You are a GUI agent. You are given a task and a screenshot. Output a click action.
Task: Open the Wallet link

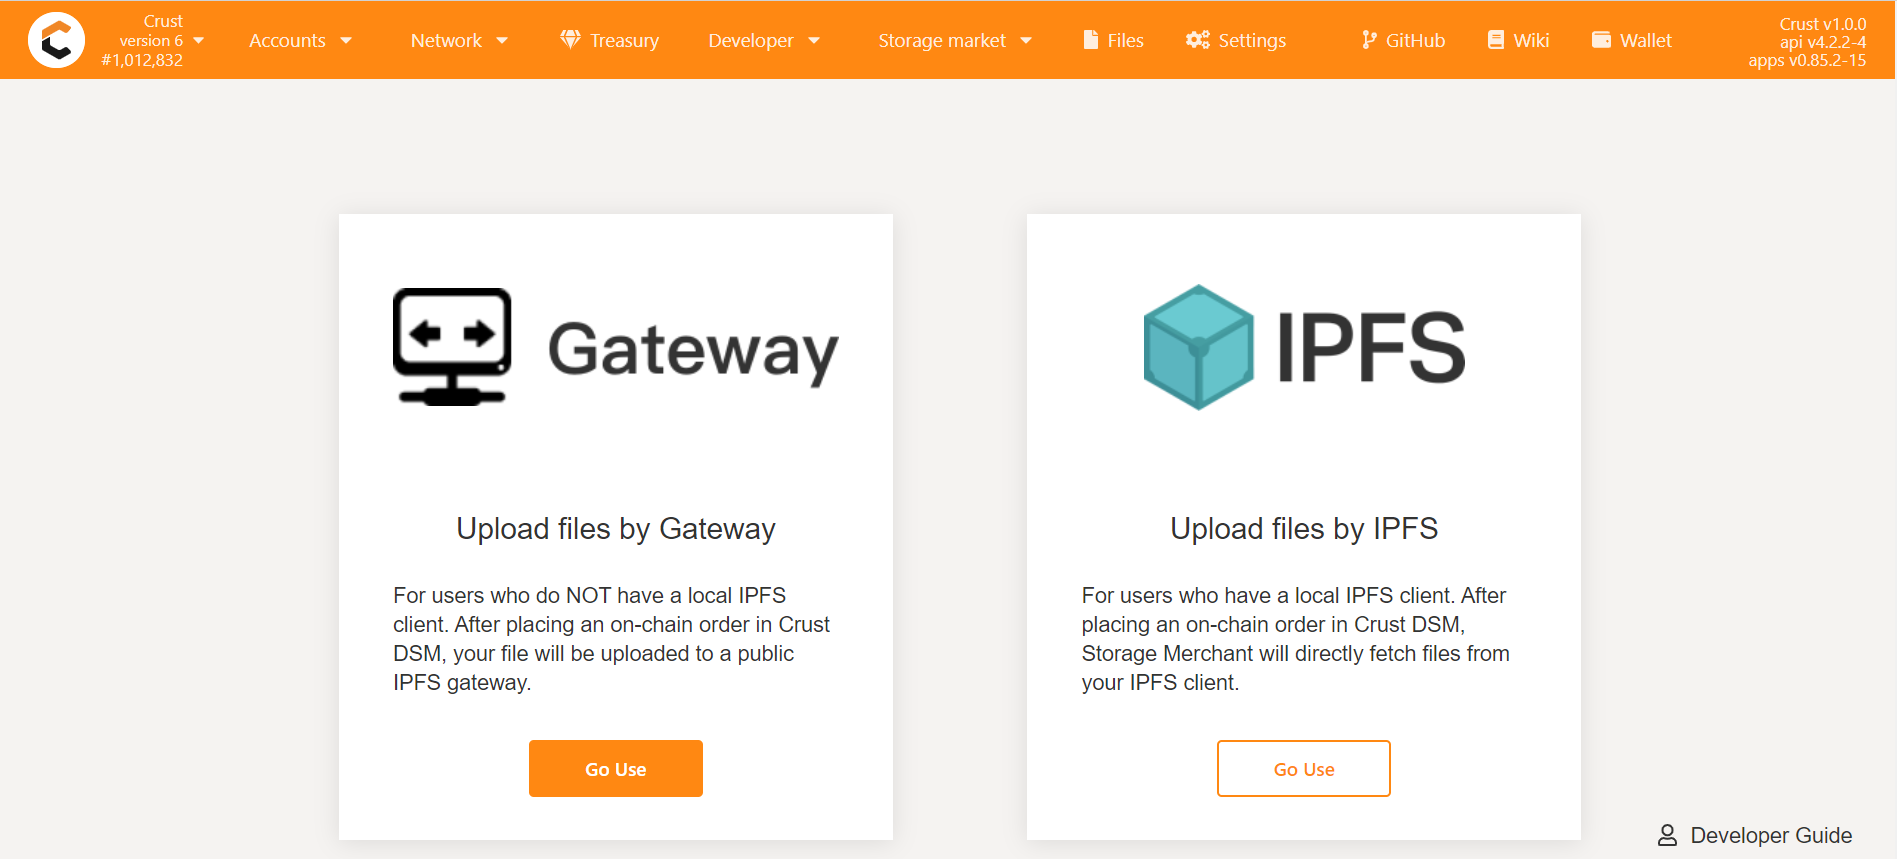coord(1631,40)
